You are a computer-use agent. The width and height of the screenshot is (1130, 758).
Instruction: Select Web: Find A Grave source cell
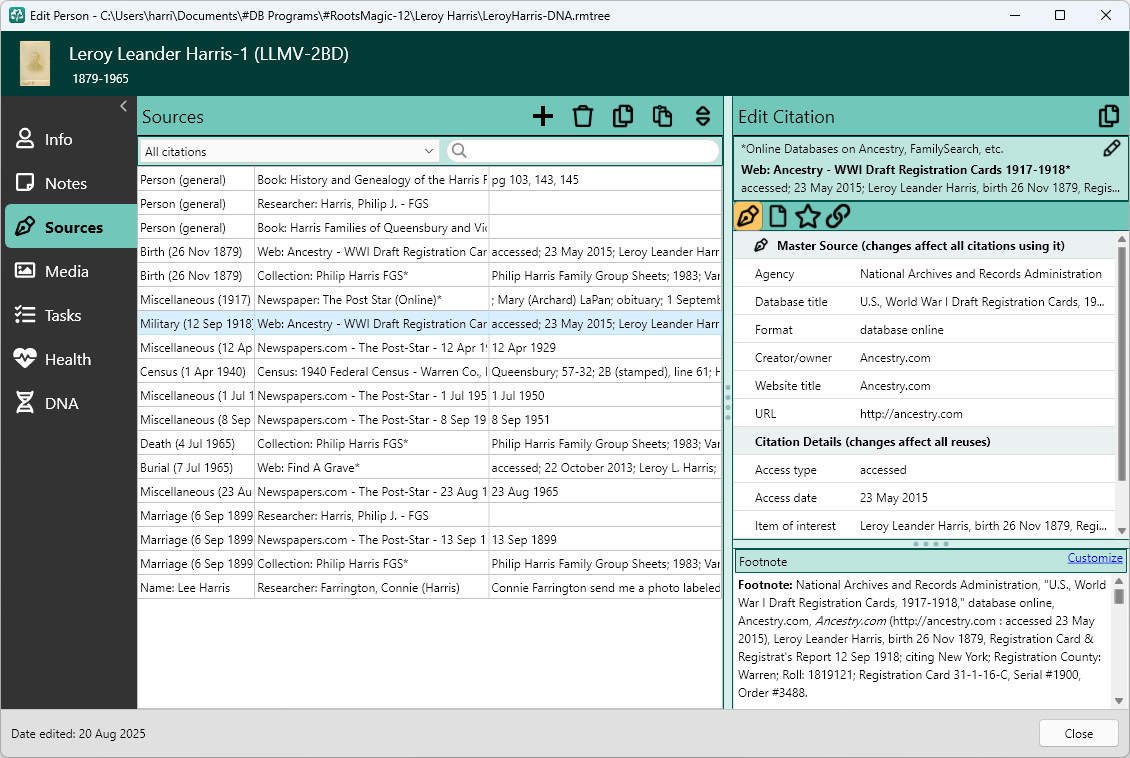pyautogui.click(x=372, y=468)
